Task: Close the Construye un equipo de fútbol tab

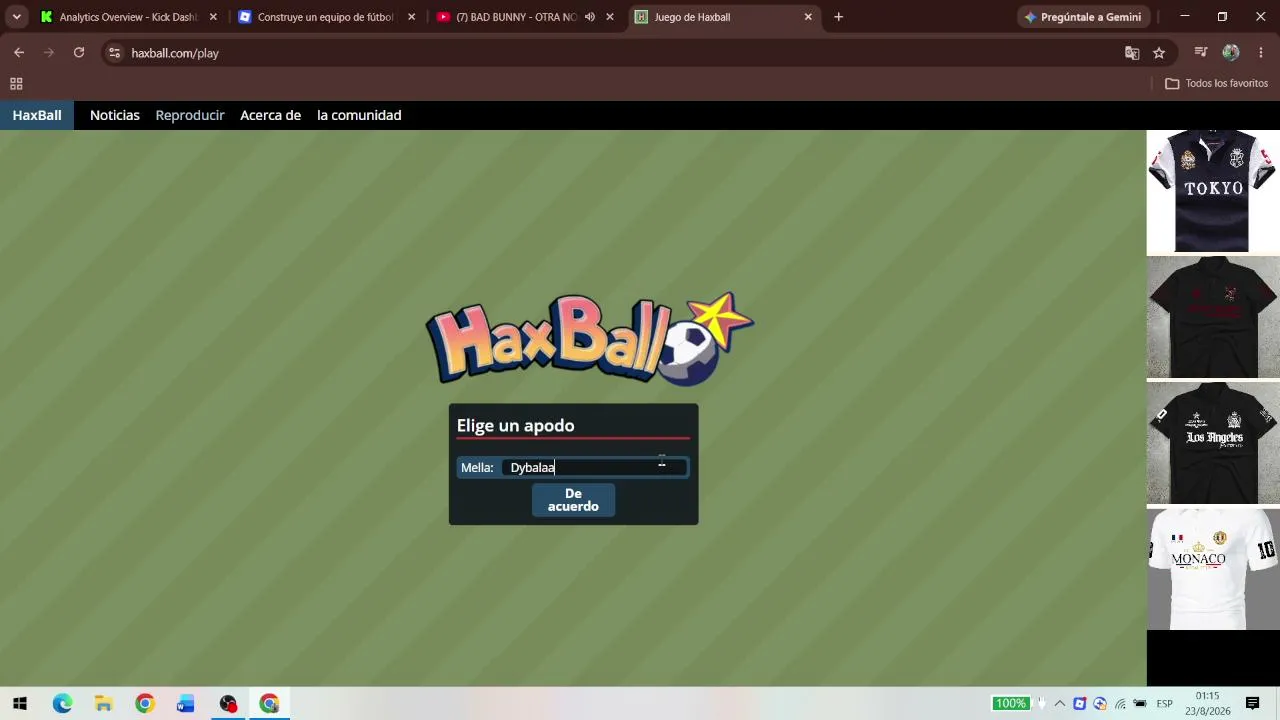Action: (x=411, y=17)
